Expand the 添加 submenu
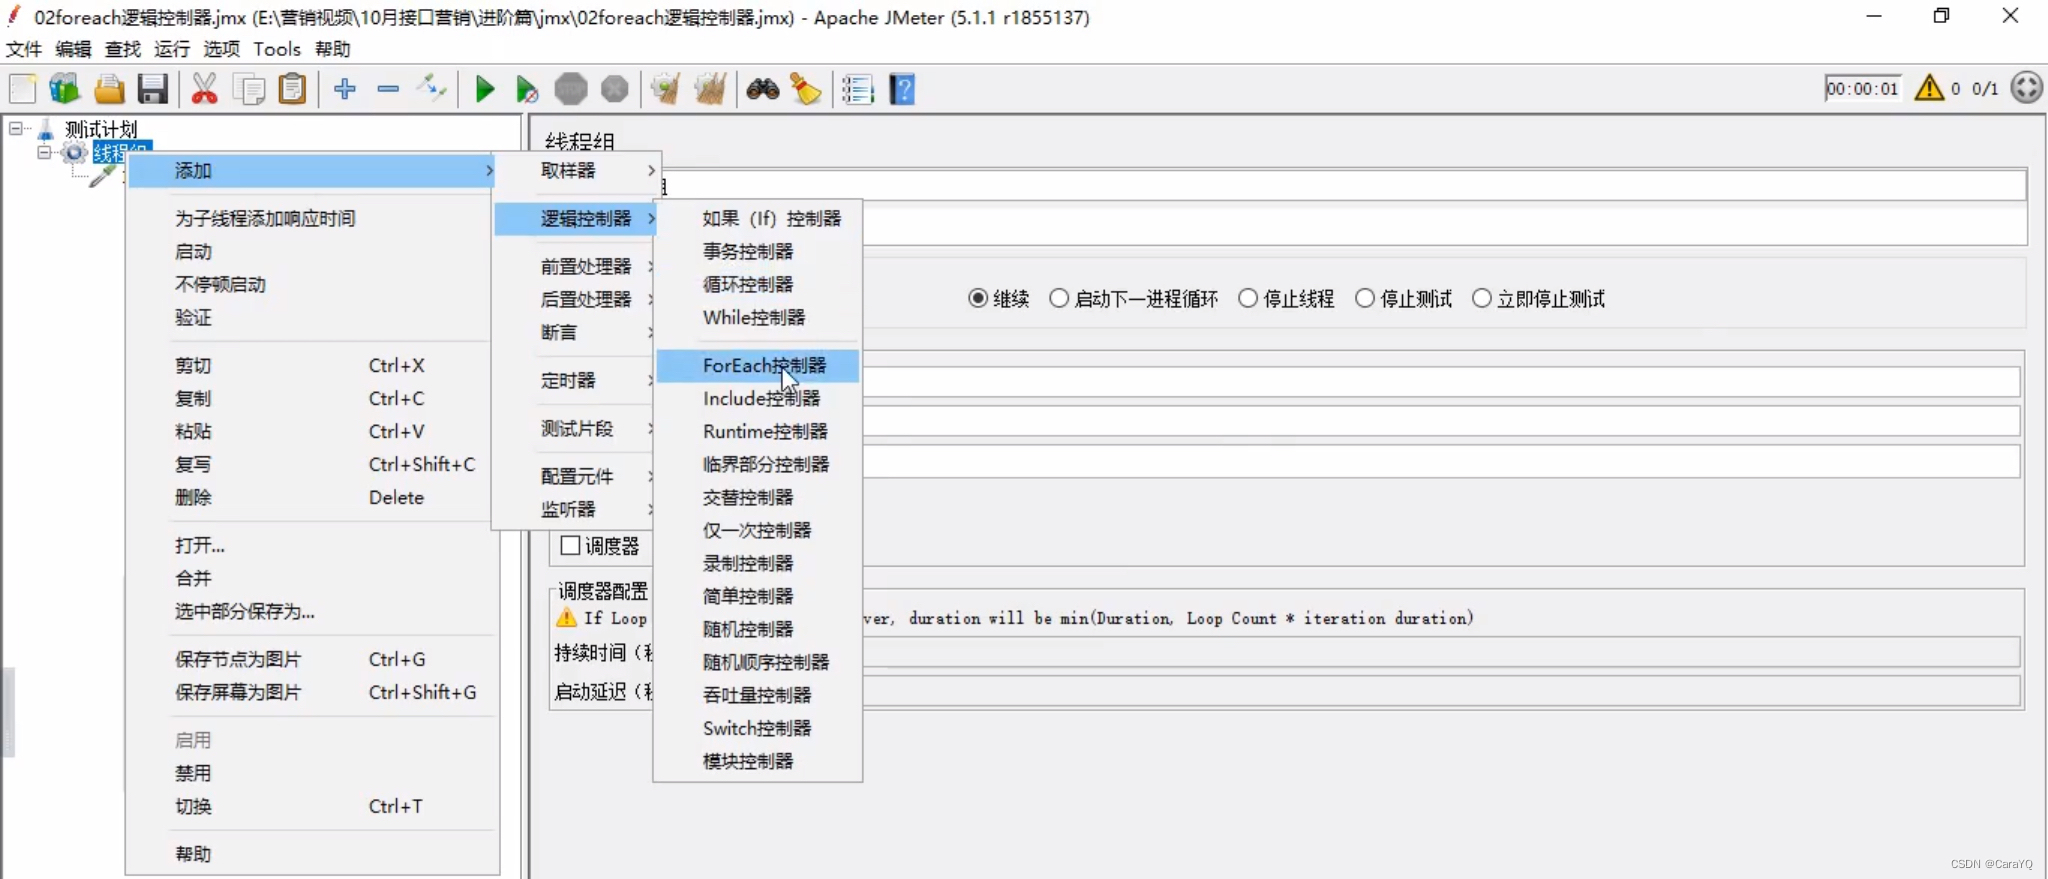The height and width of the screenshot is (879, 2048). tap(312, 171)
